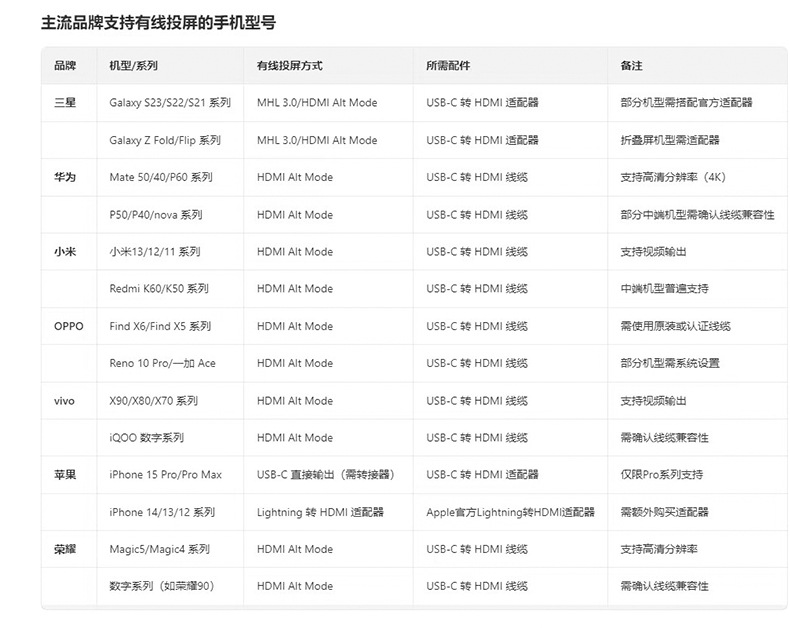Click 仅限Pro系列支持 note

pos(662,475)
